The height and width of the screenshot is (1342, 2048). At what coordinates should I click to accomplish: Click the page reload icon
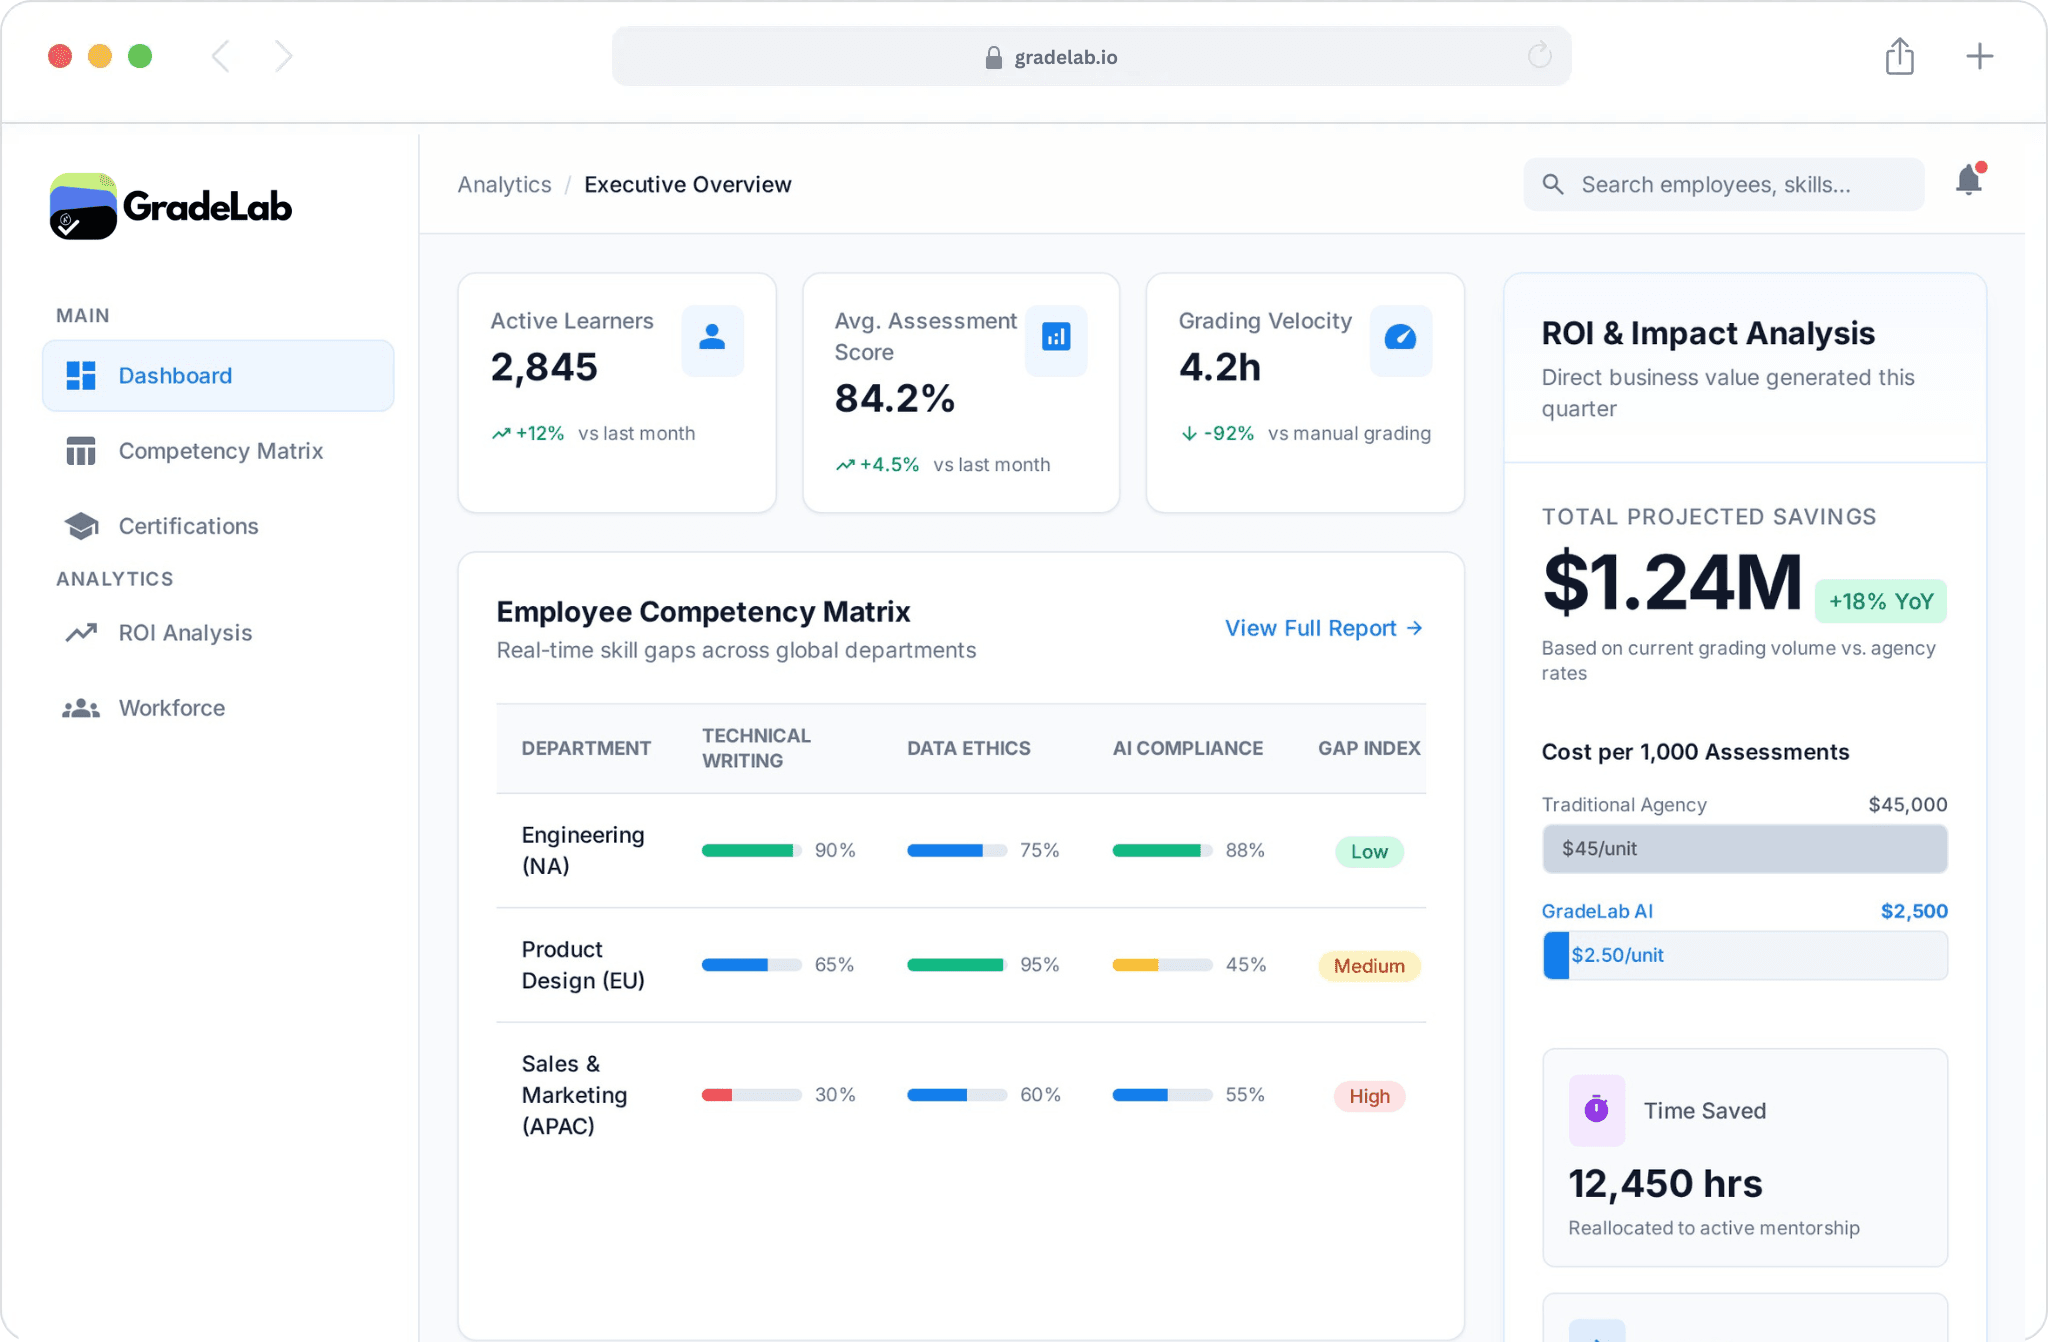point(1540,55)
